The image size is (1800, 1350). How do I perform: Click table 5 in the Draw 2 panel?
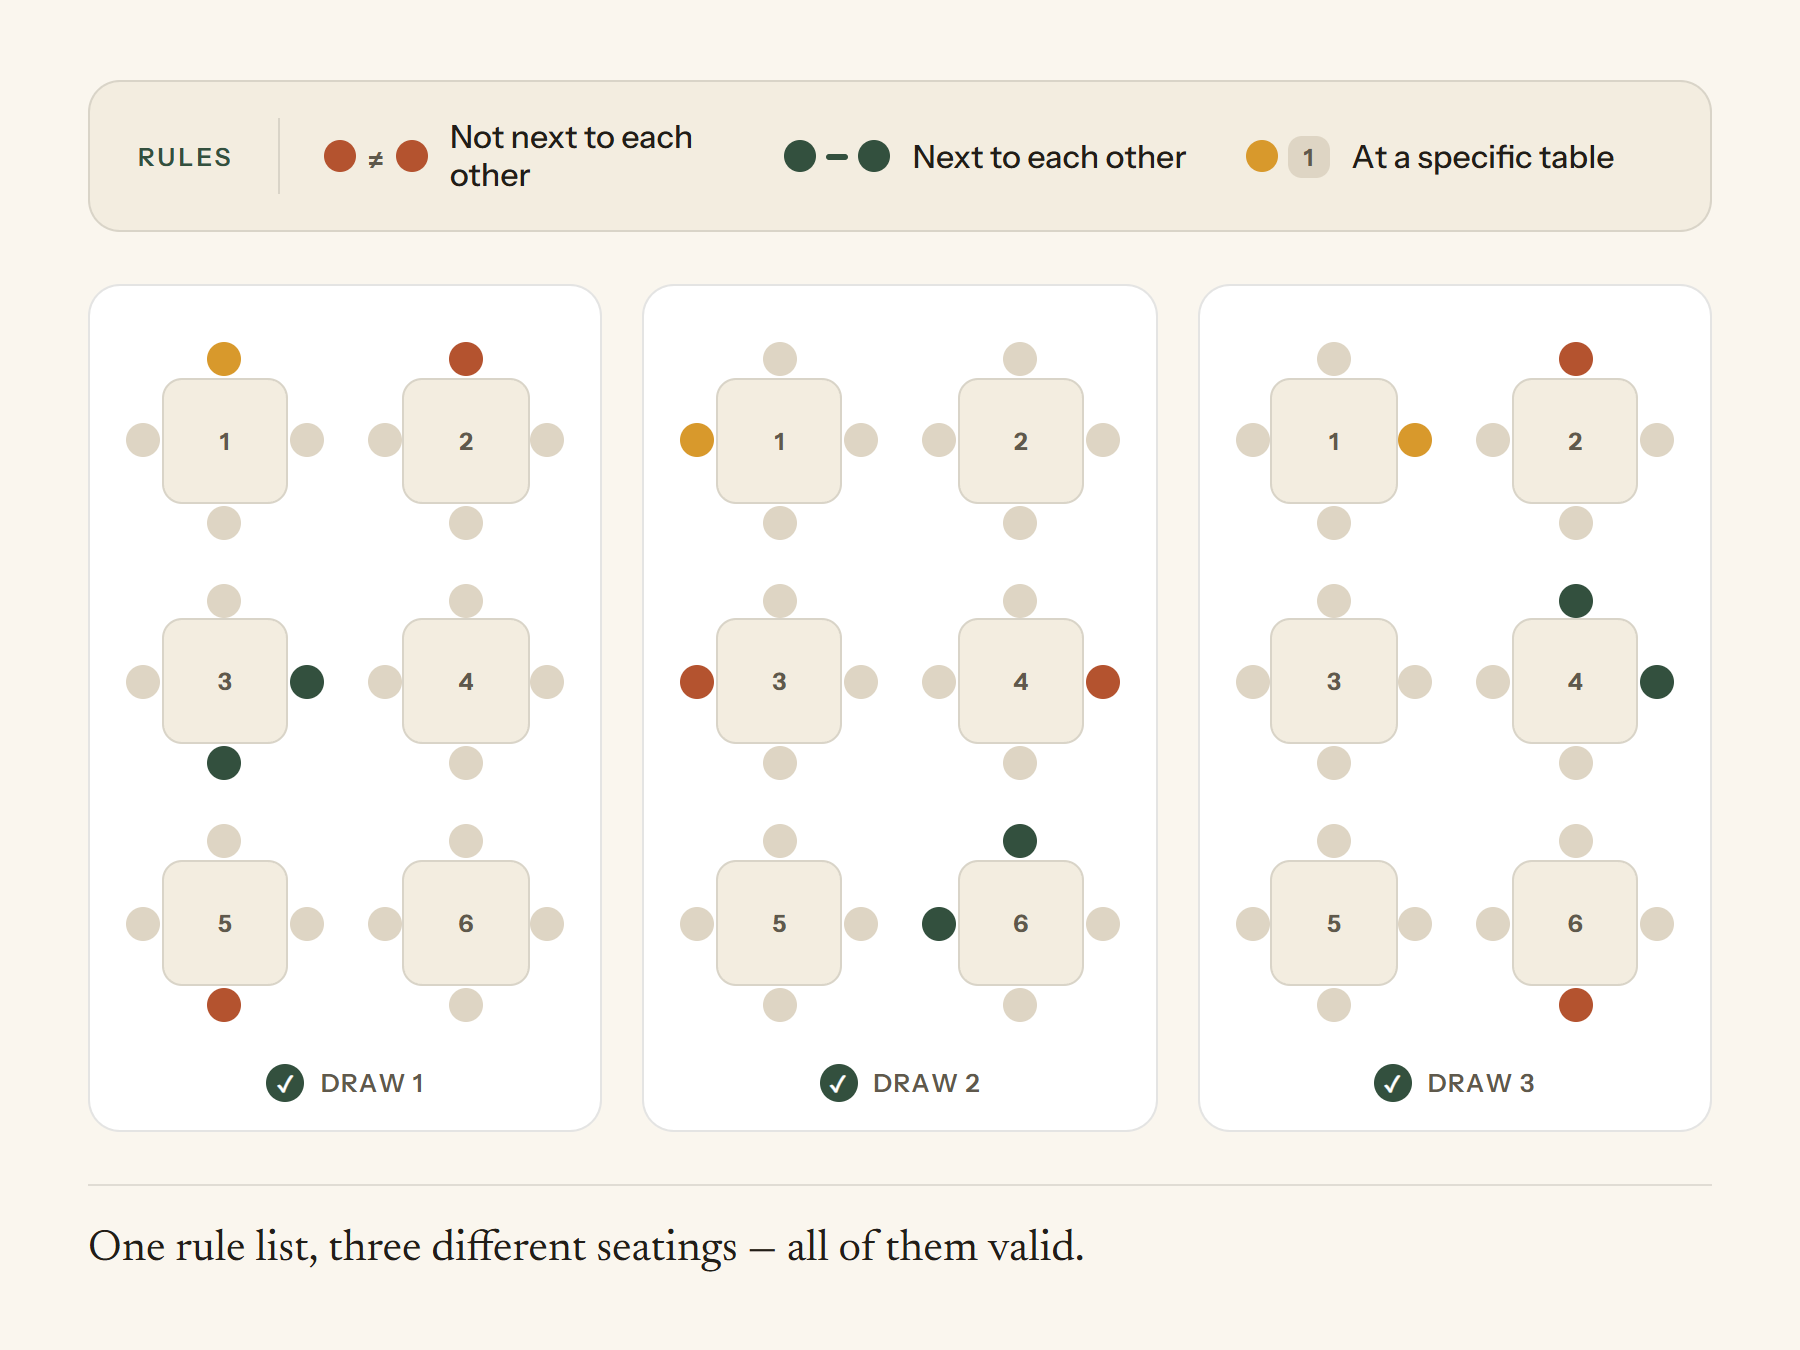point(779,923)
